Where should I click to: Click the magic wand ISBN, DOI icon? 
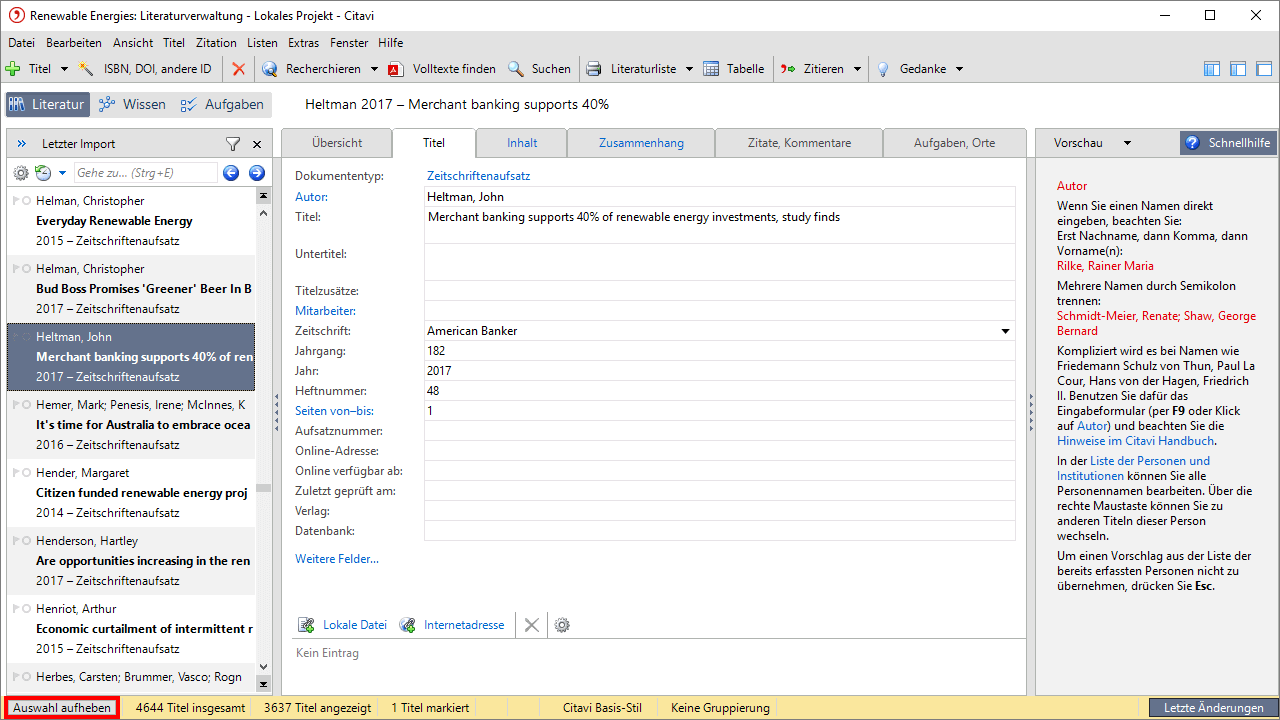pos(87,69)
